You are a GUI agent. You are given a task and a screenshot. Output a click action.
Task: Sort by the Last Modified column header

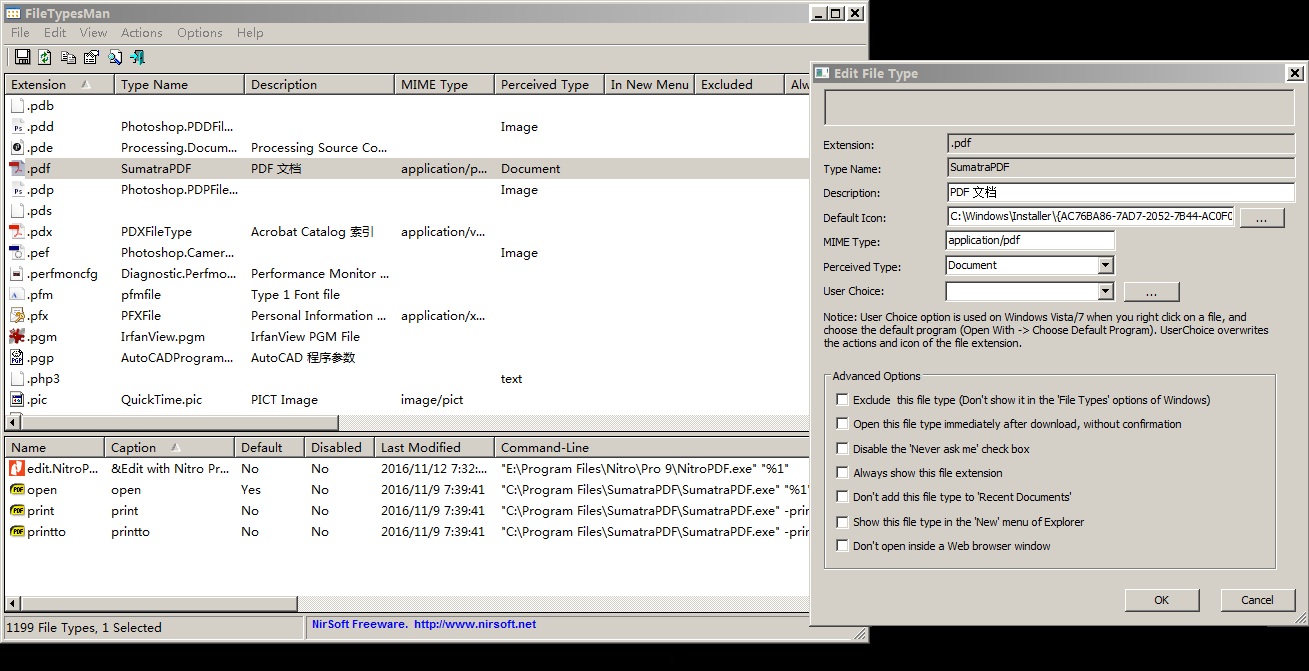point(434,448)
